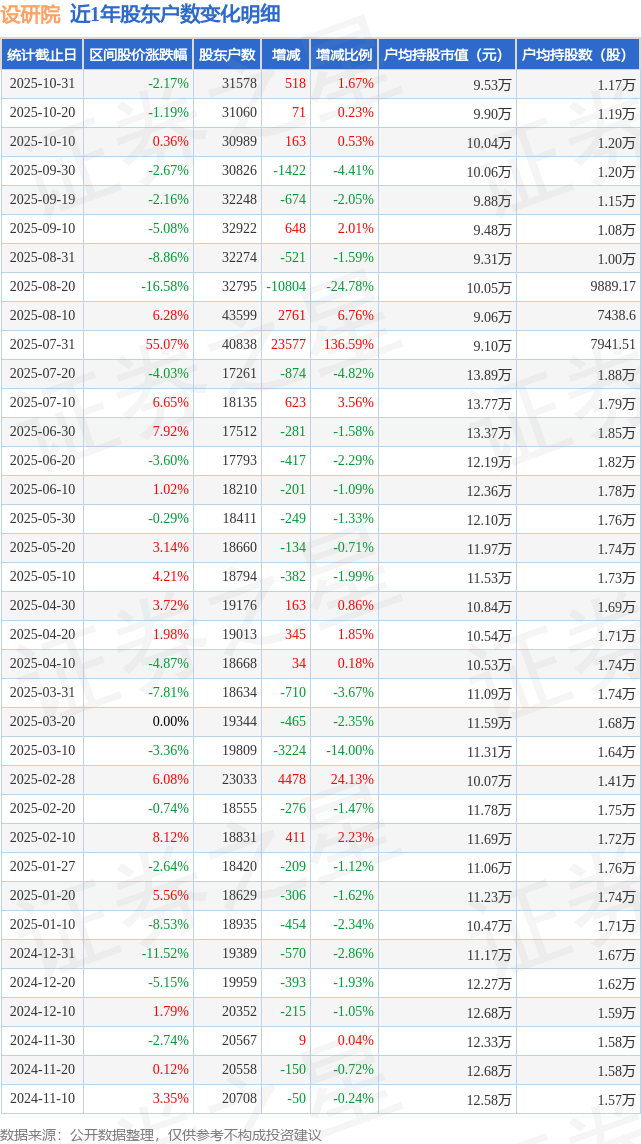Screen dimensions: 641x1144
Task: Select the 户均持股市值（元） column header
Action: [447, 55]
